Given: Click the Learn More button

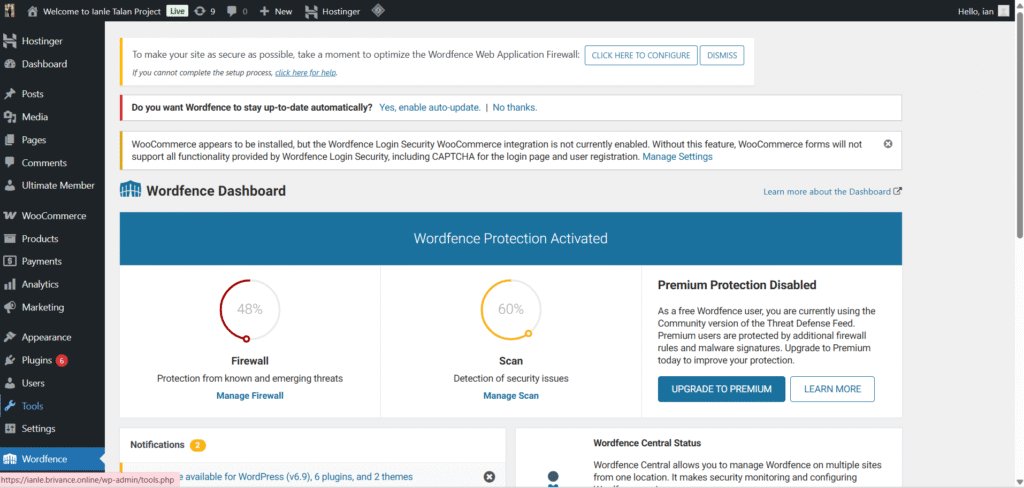Looking at the screenshot, I should pyautogui.click(x=832, y=389).
